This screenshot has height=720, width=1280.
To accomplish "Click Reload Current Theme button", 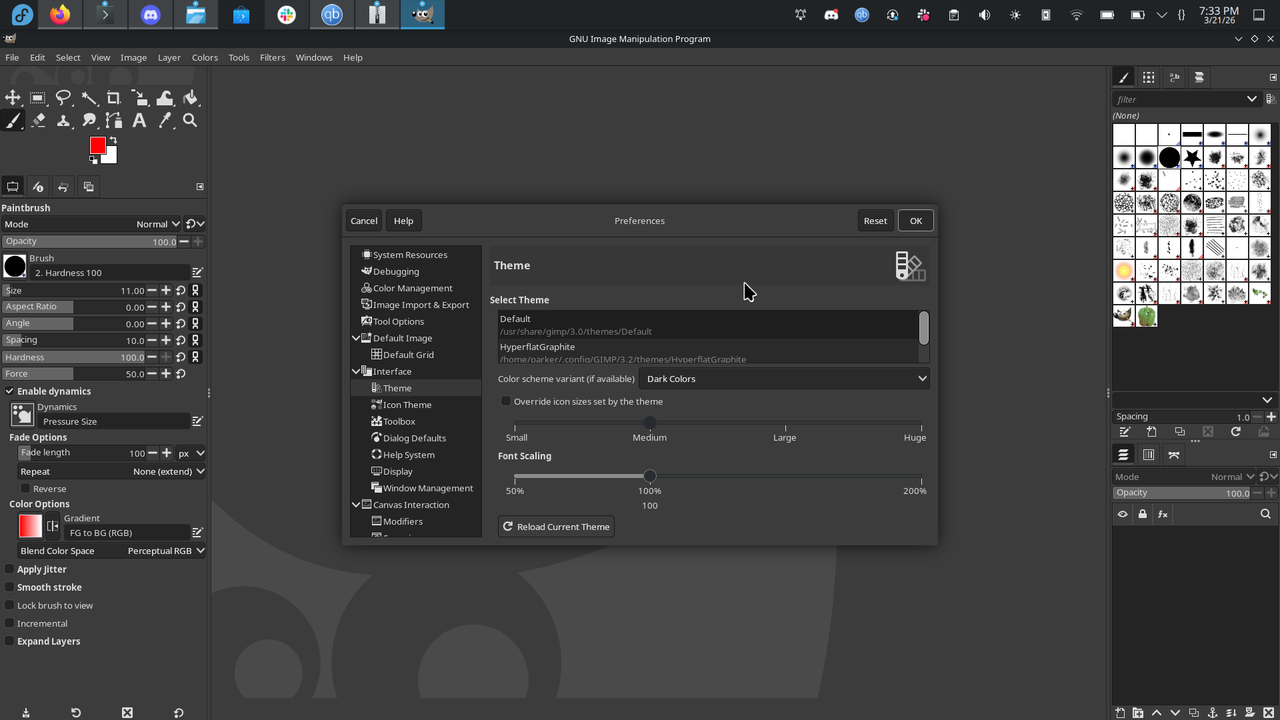I will click(x=556, y=527).
